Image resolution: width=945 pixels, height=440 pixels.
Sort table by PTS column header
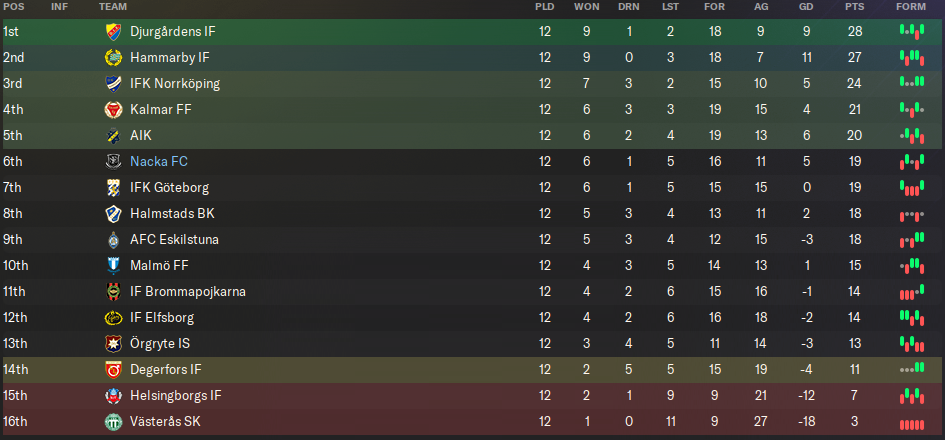tap(854, 7)
